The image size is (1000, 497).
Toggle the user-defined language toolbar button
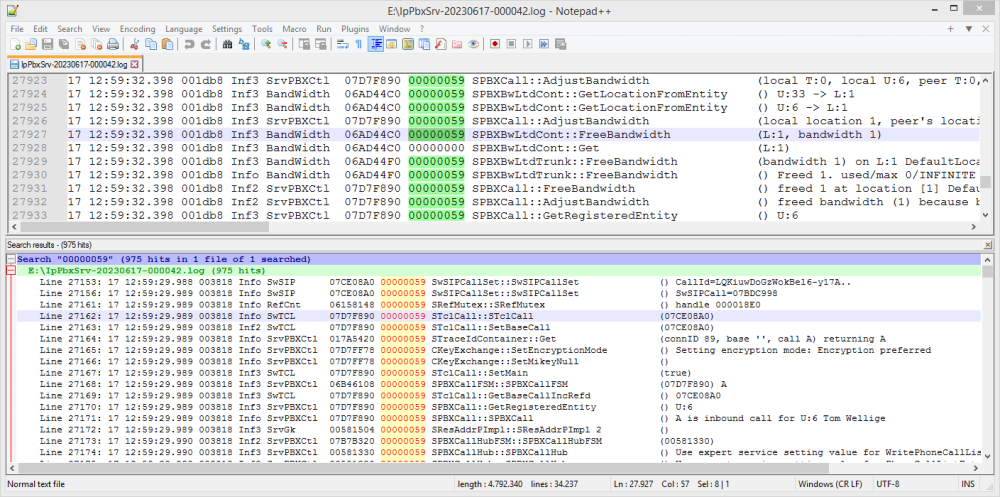(392, 44)
